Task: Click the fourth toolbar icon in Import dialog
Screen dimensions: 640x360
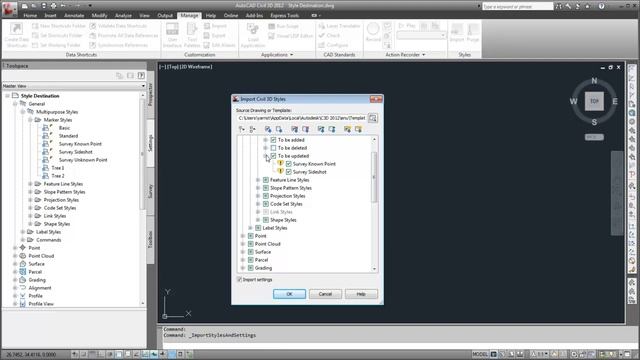Action: point(279,129)
